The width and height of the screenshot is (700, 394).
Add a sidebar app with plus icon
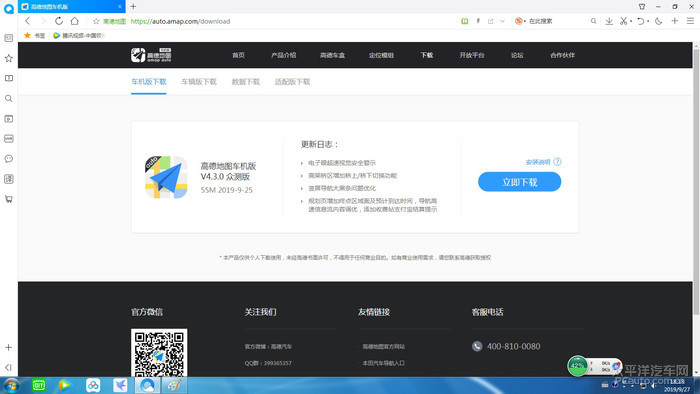(x=8, y=347)
